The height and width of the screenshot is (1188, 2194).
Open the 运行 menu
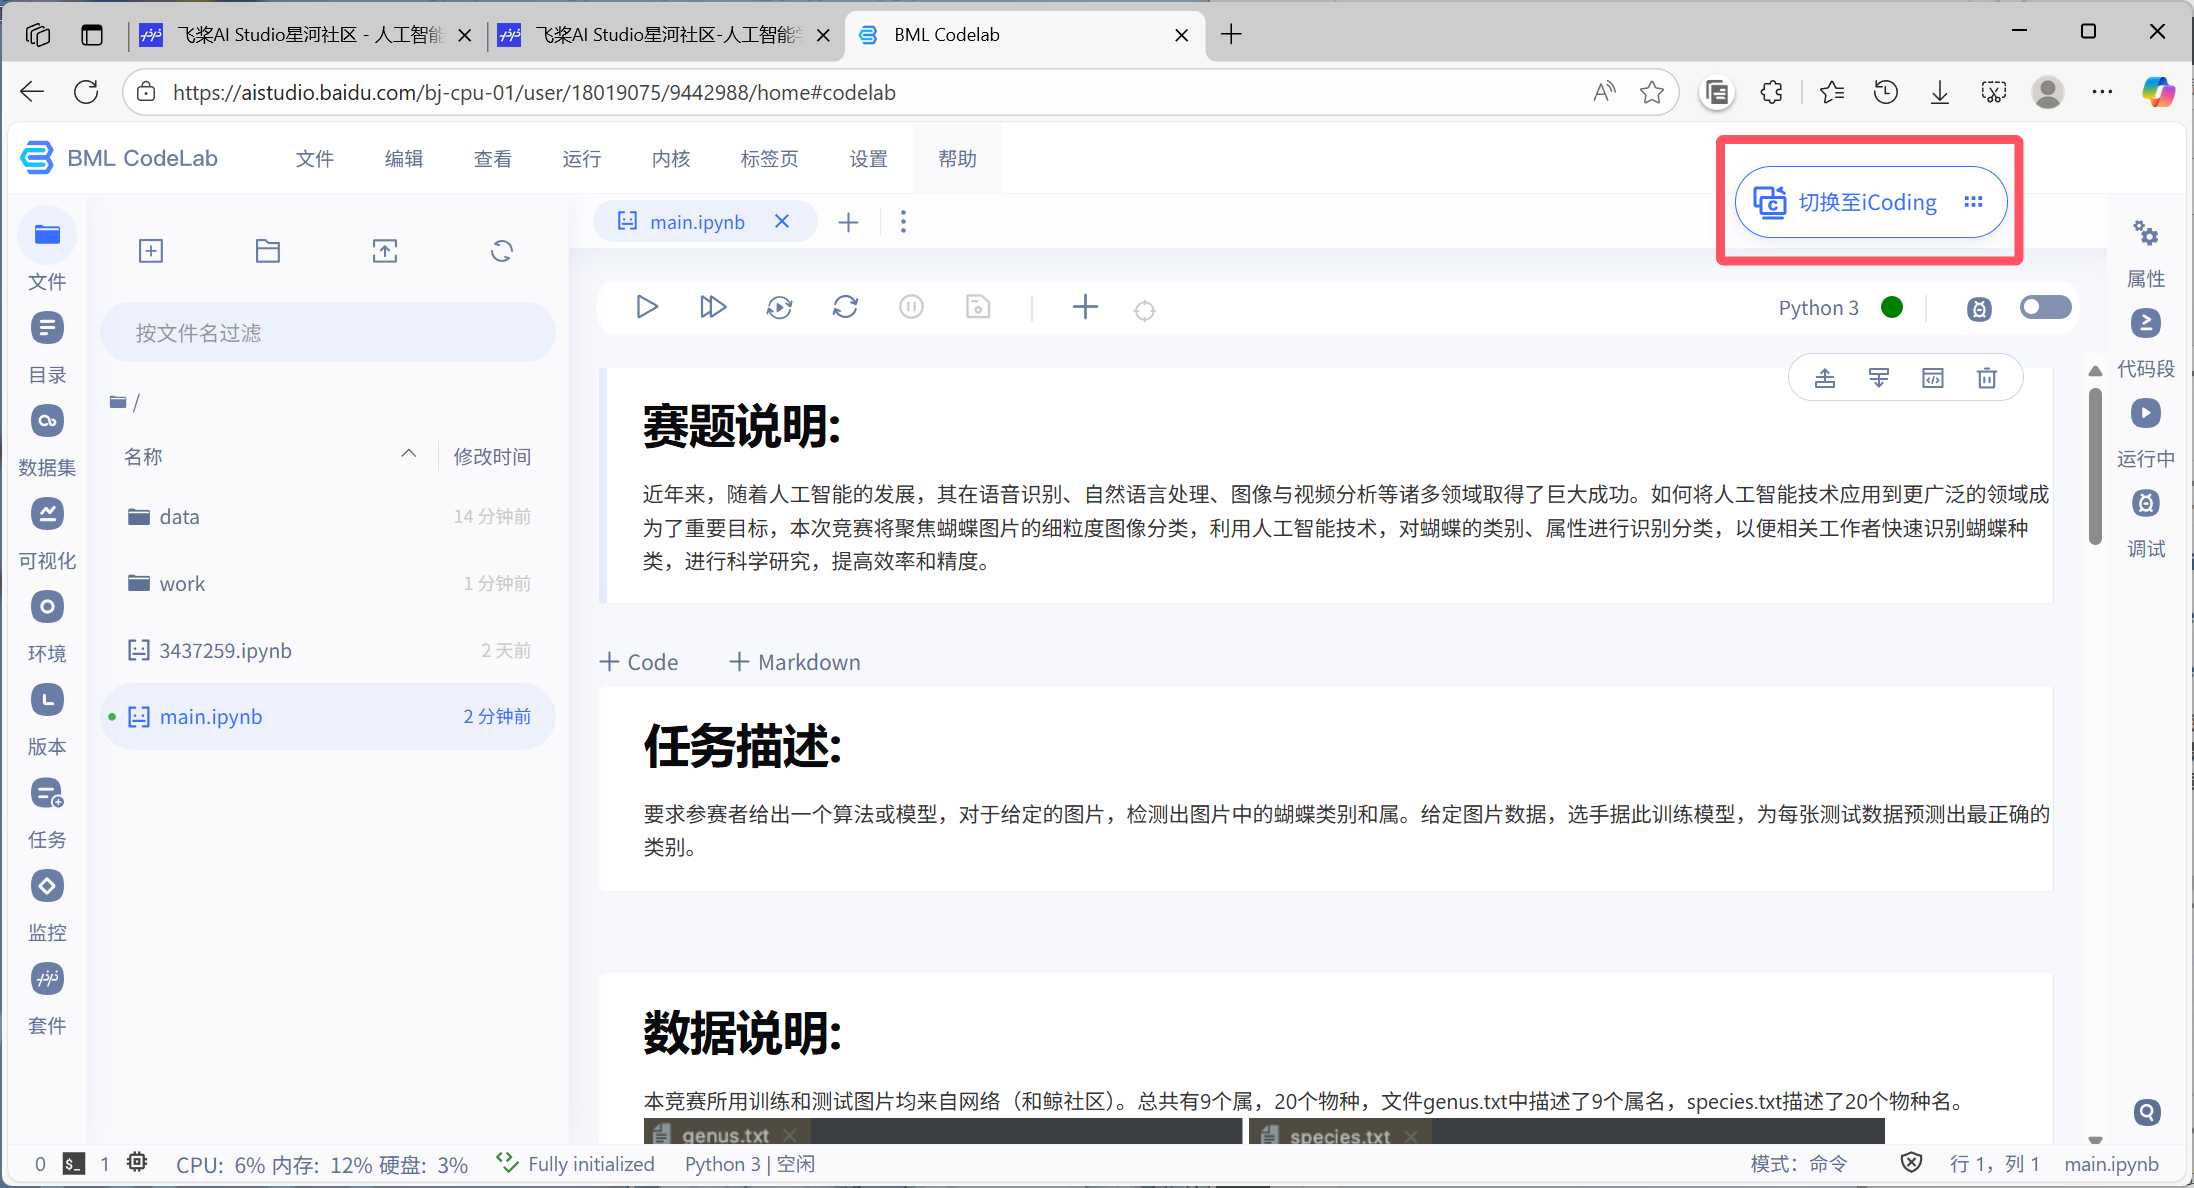[x=581, y=159]
